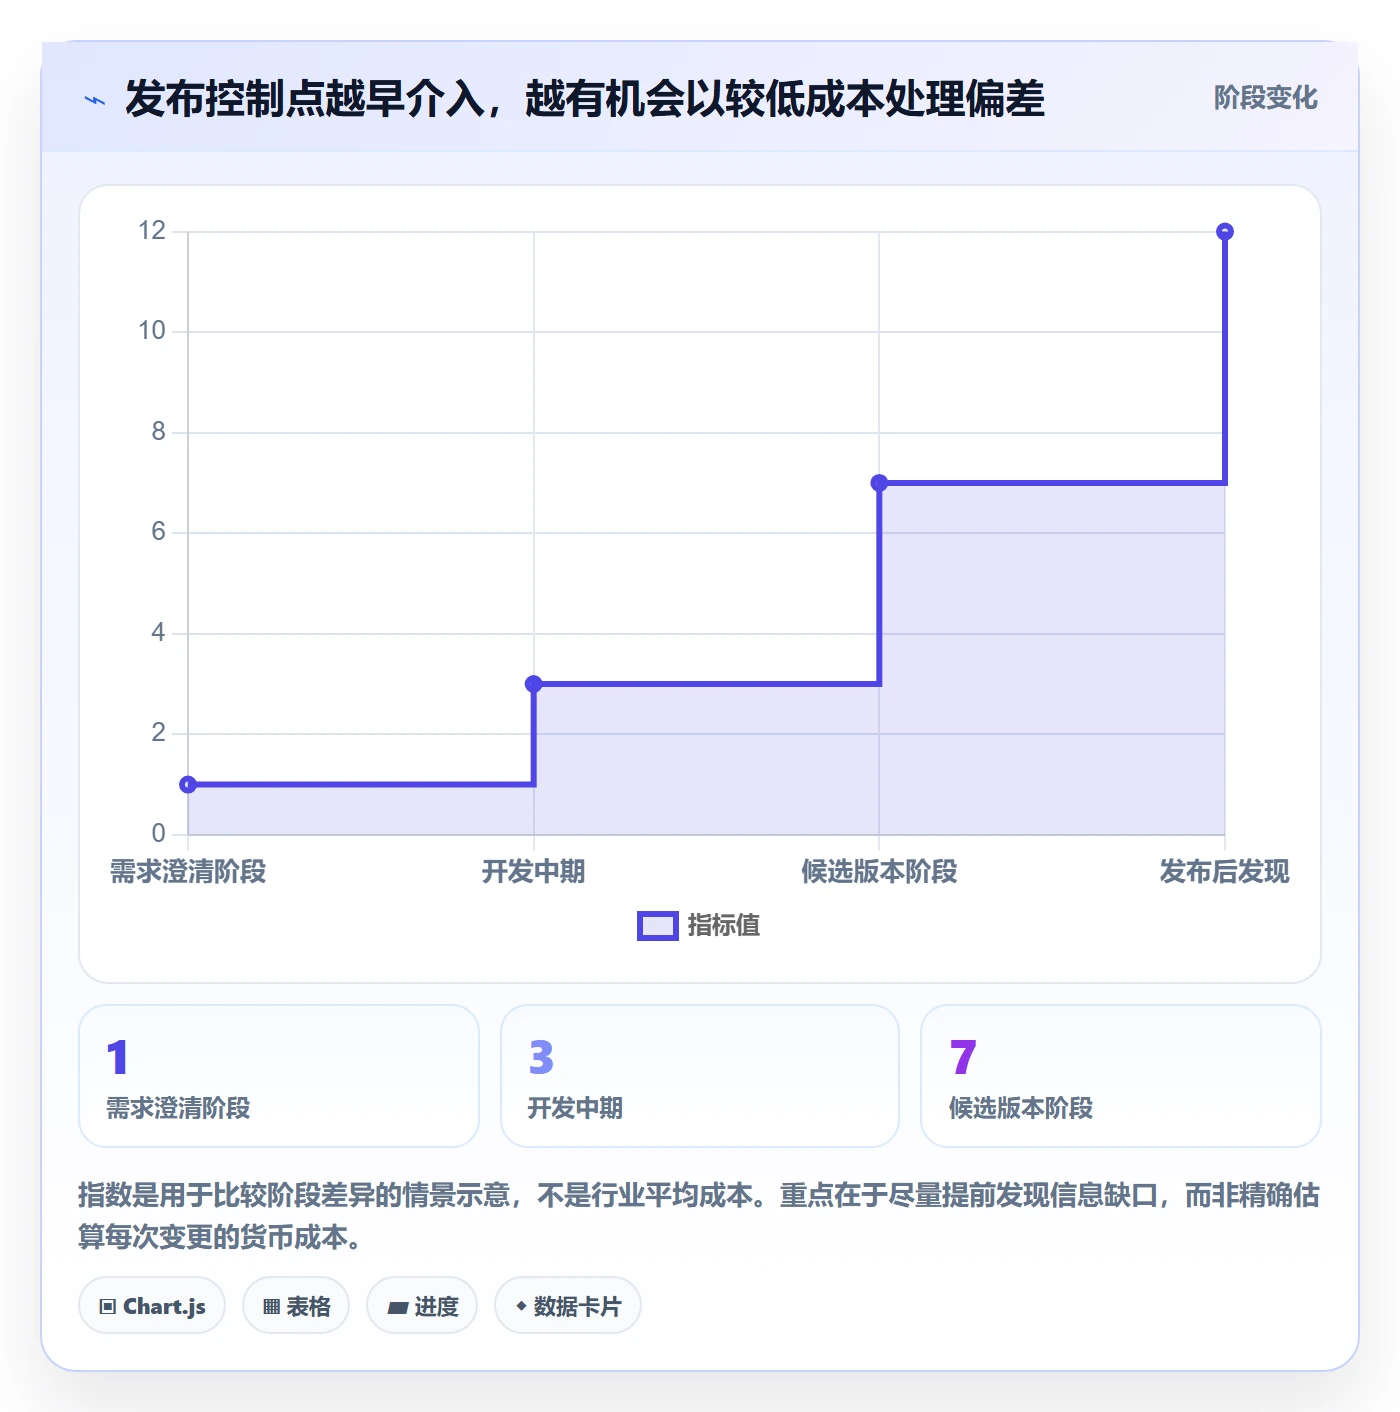
Task: Click the data point at 需求澄清阶段
Action: [188, 785]
